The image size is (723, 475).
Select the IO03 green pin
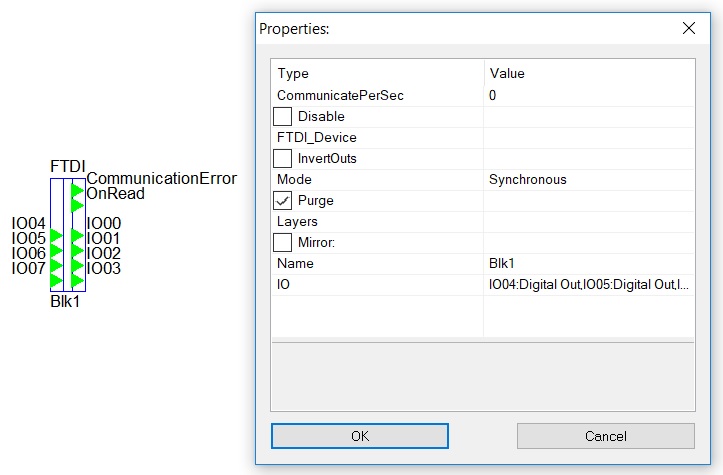pos(77,280)
